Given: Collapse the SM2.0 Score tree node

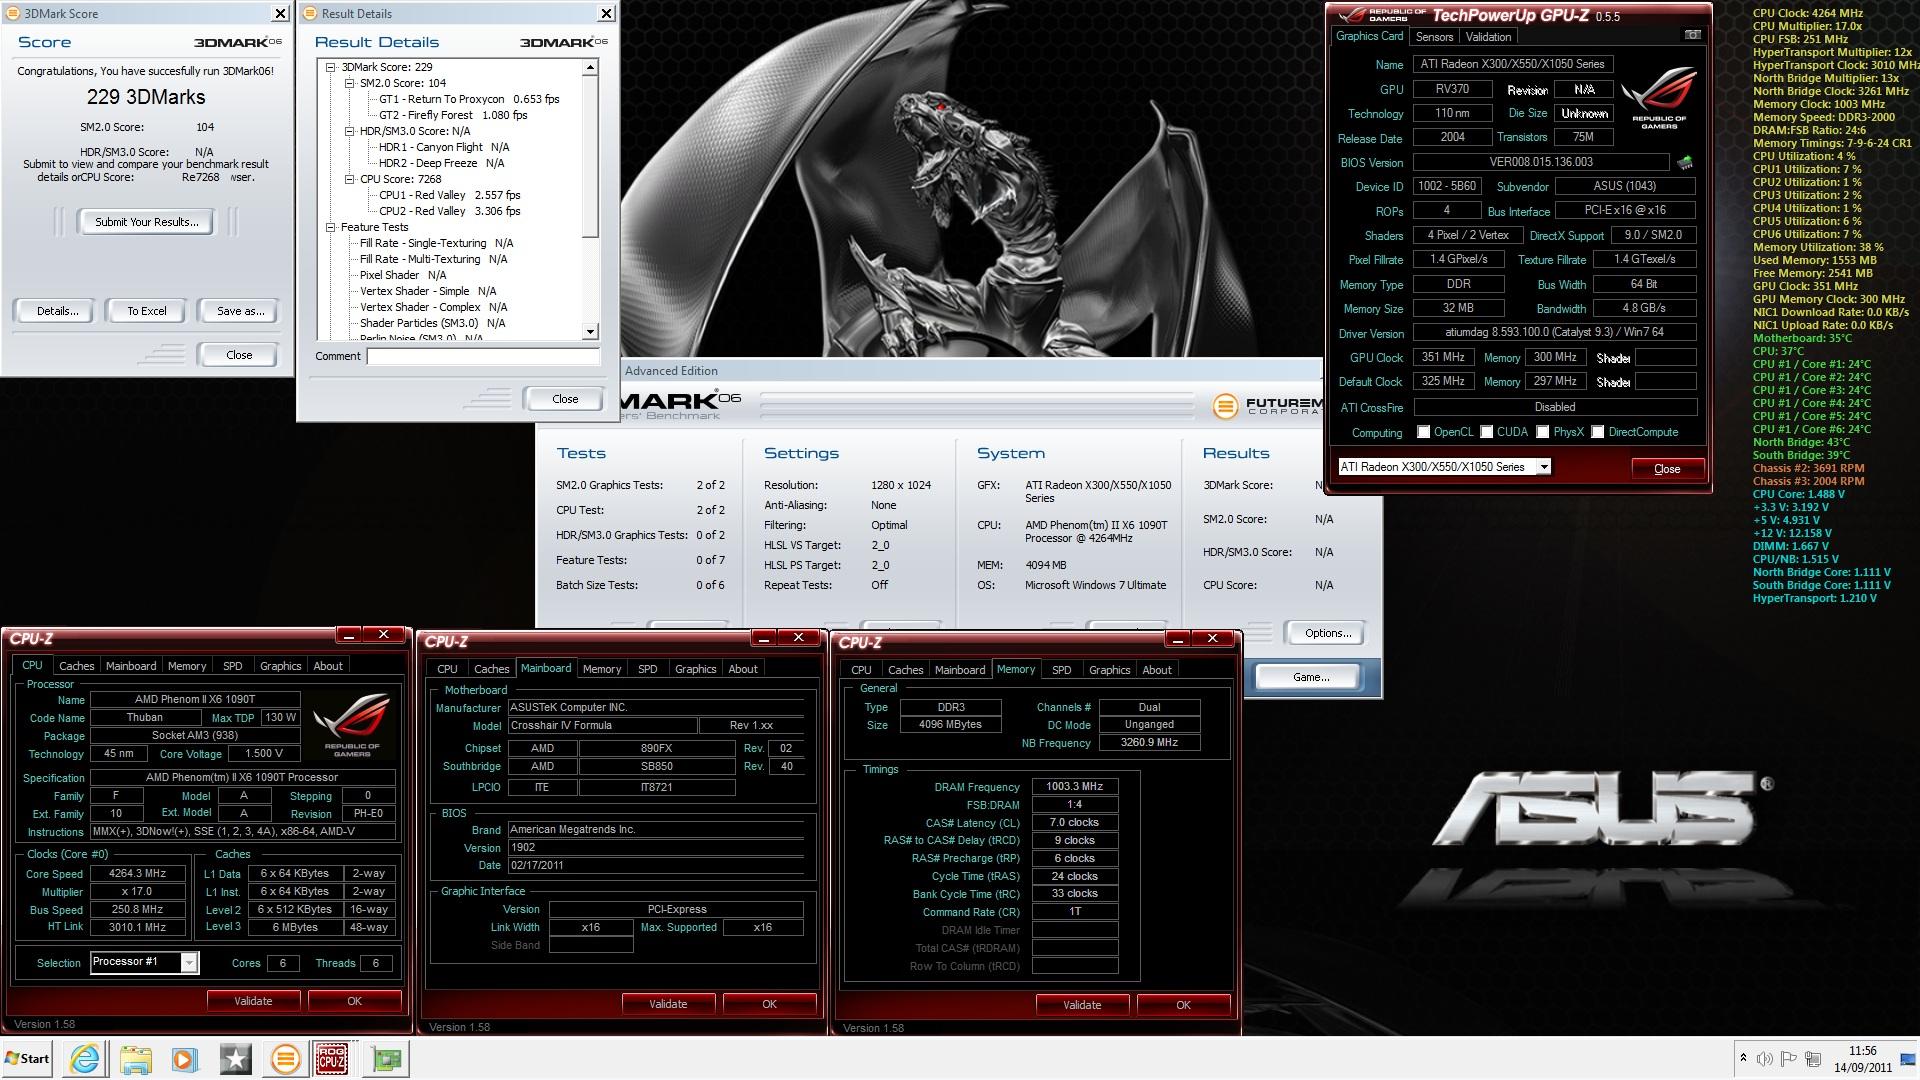Looking at the screenshot, I should pyautogui.click(x=350, y=83).
